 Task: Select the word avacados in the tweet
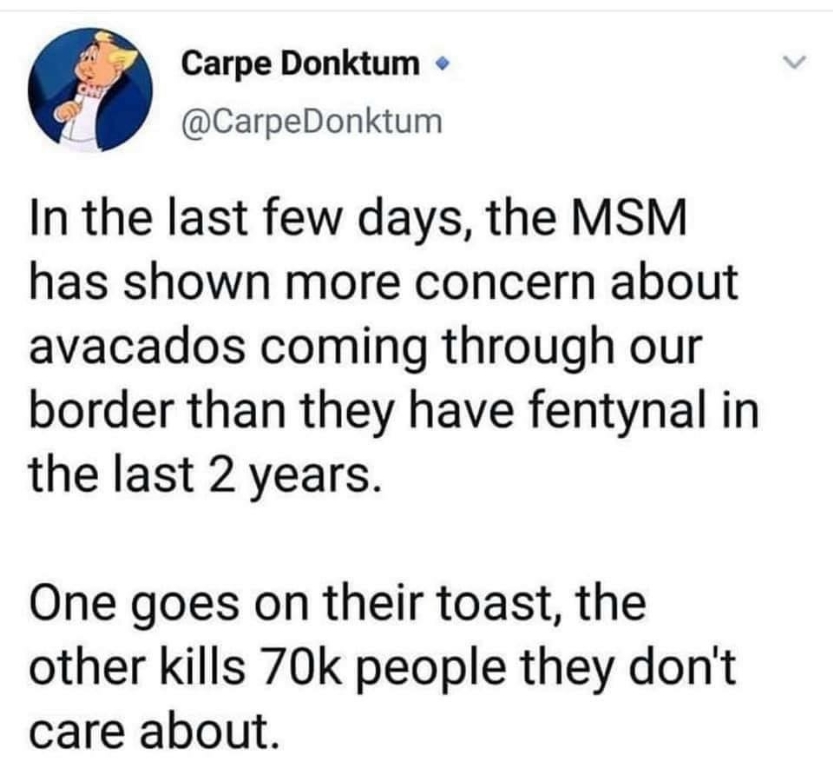(x=137, y=347)
